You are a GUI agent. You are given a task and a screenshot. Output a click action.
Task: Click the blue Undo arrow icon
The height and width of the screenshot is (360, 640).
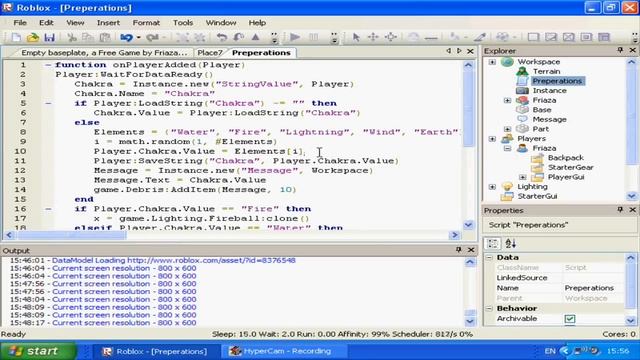point(126,38)
